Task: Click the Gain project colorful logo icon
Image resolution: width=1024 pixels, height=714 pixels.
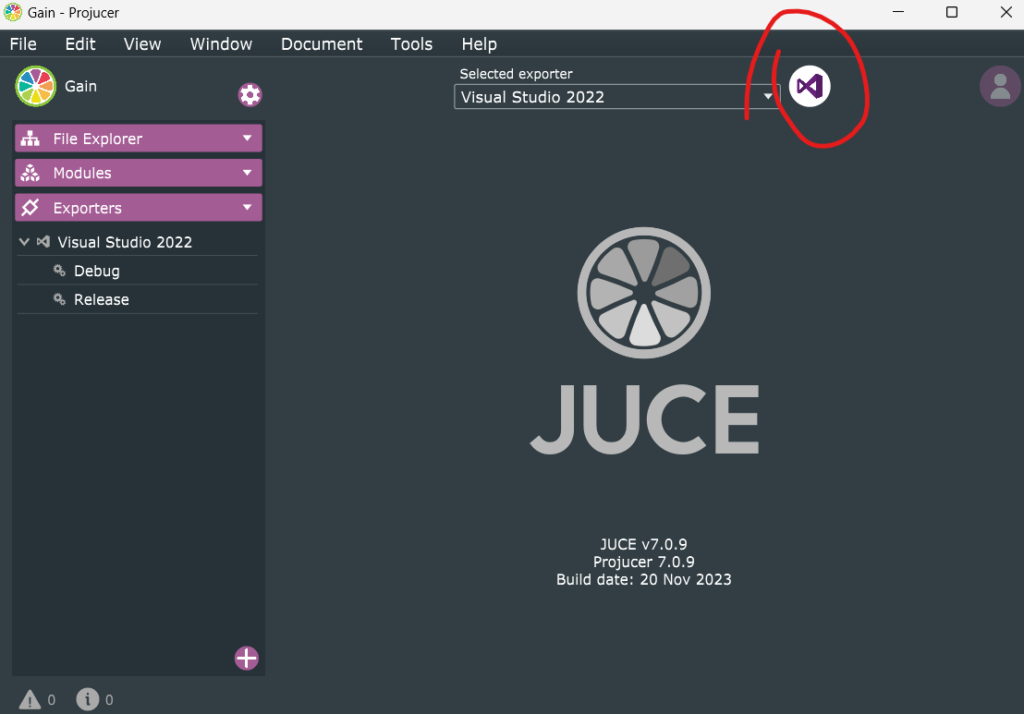Action: [x=35, y=86]
